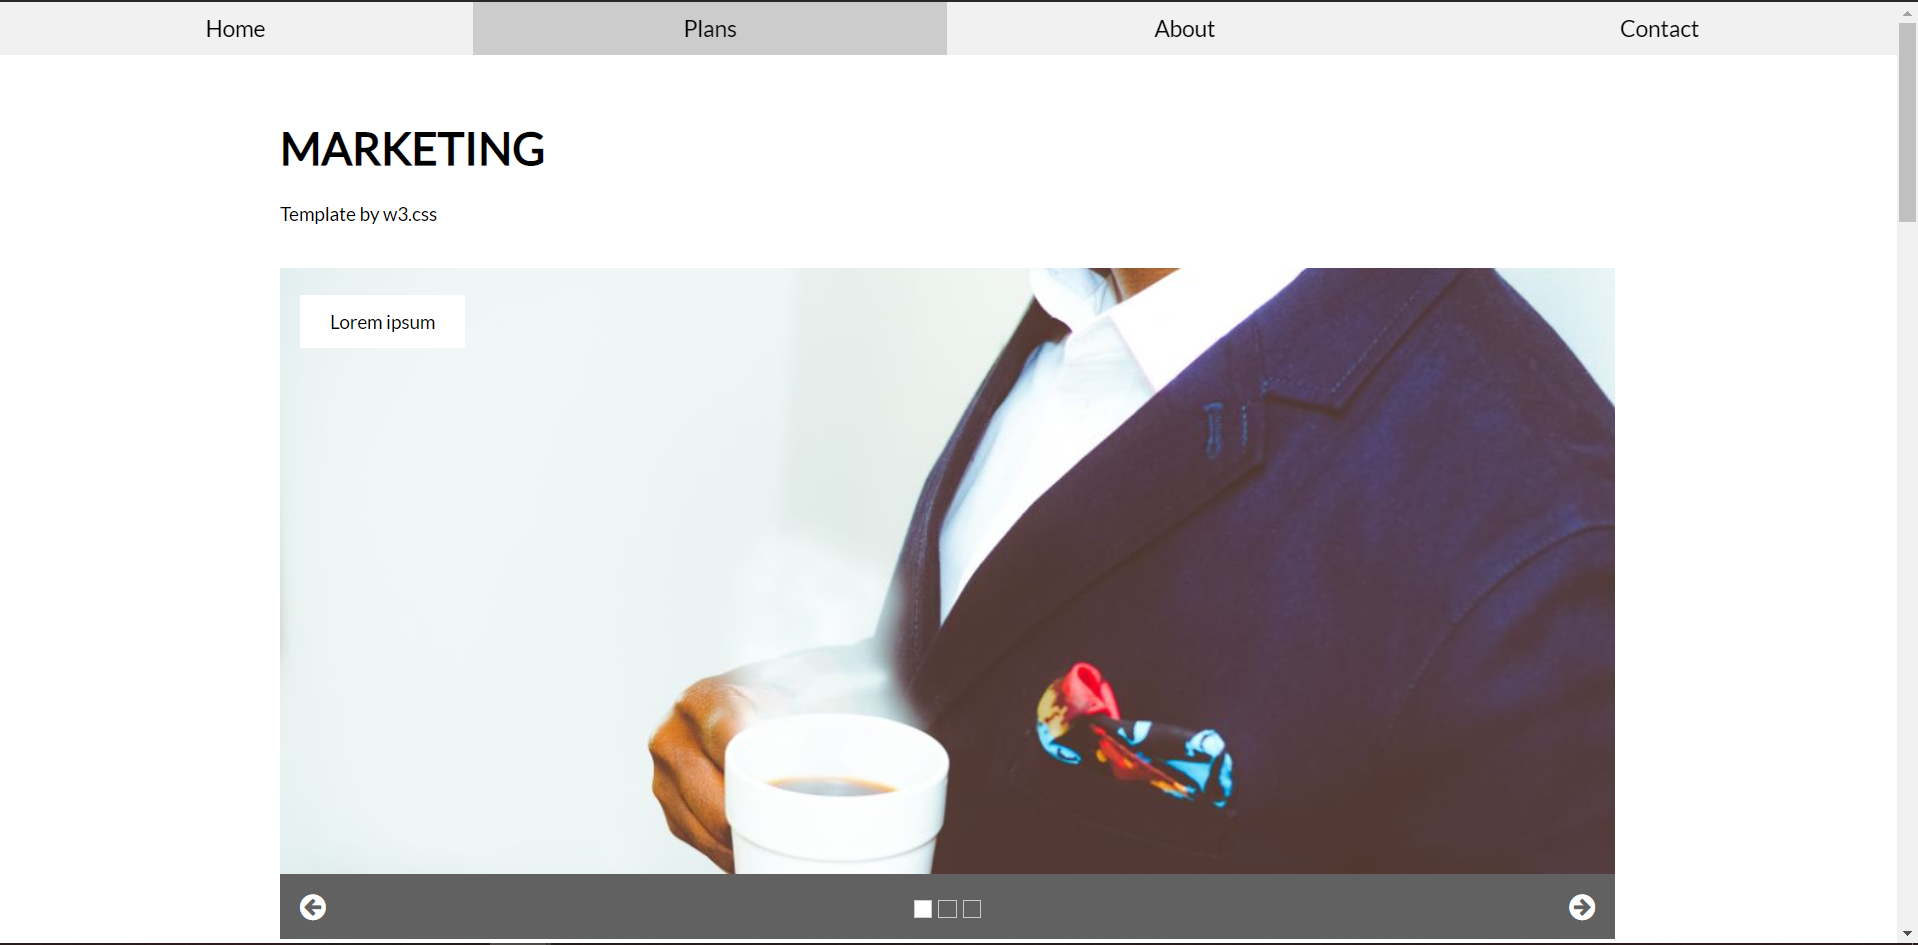Click the empty scrollbar track below thumb
Viewport: 1918px width, 945px height.
(x=1907, y=573)
